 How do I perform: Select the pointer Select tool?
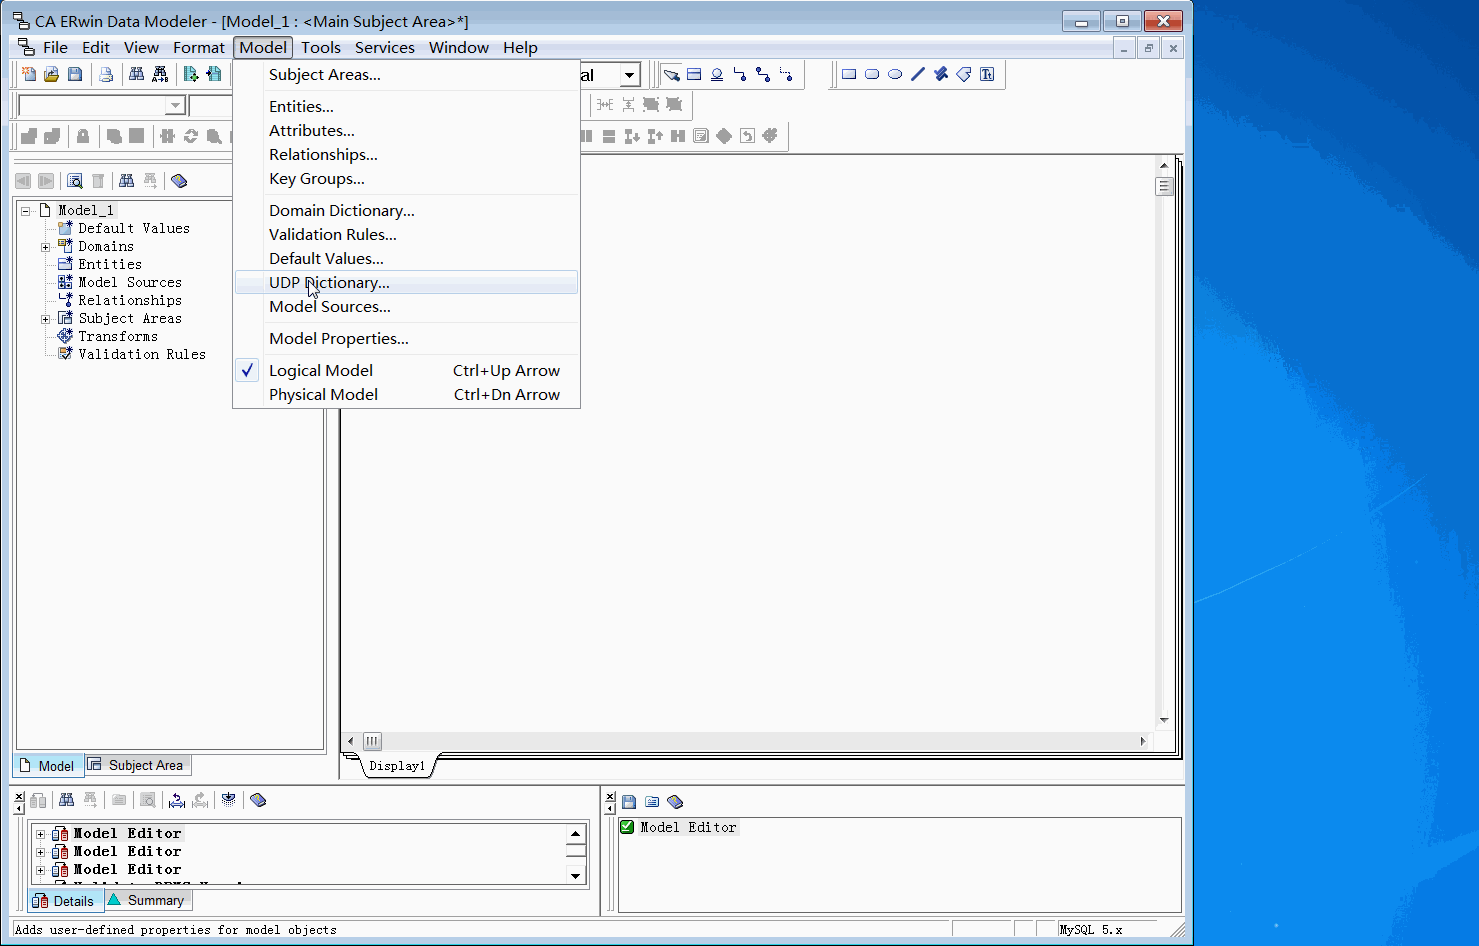click(671, 74)
